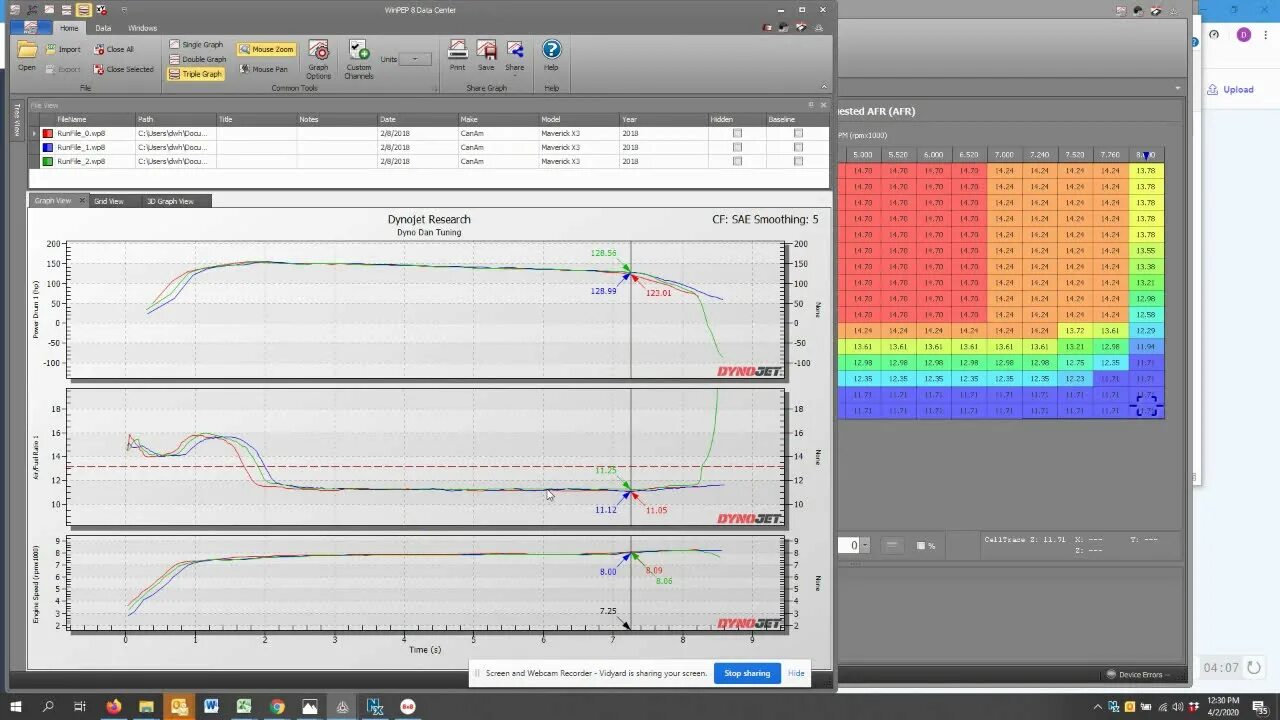This screenshot has width=1280, height=720.
Task: Open the browser three-dot menu
Action: (x=1268, y=34)
